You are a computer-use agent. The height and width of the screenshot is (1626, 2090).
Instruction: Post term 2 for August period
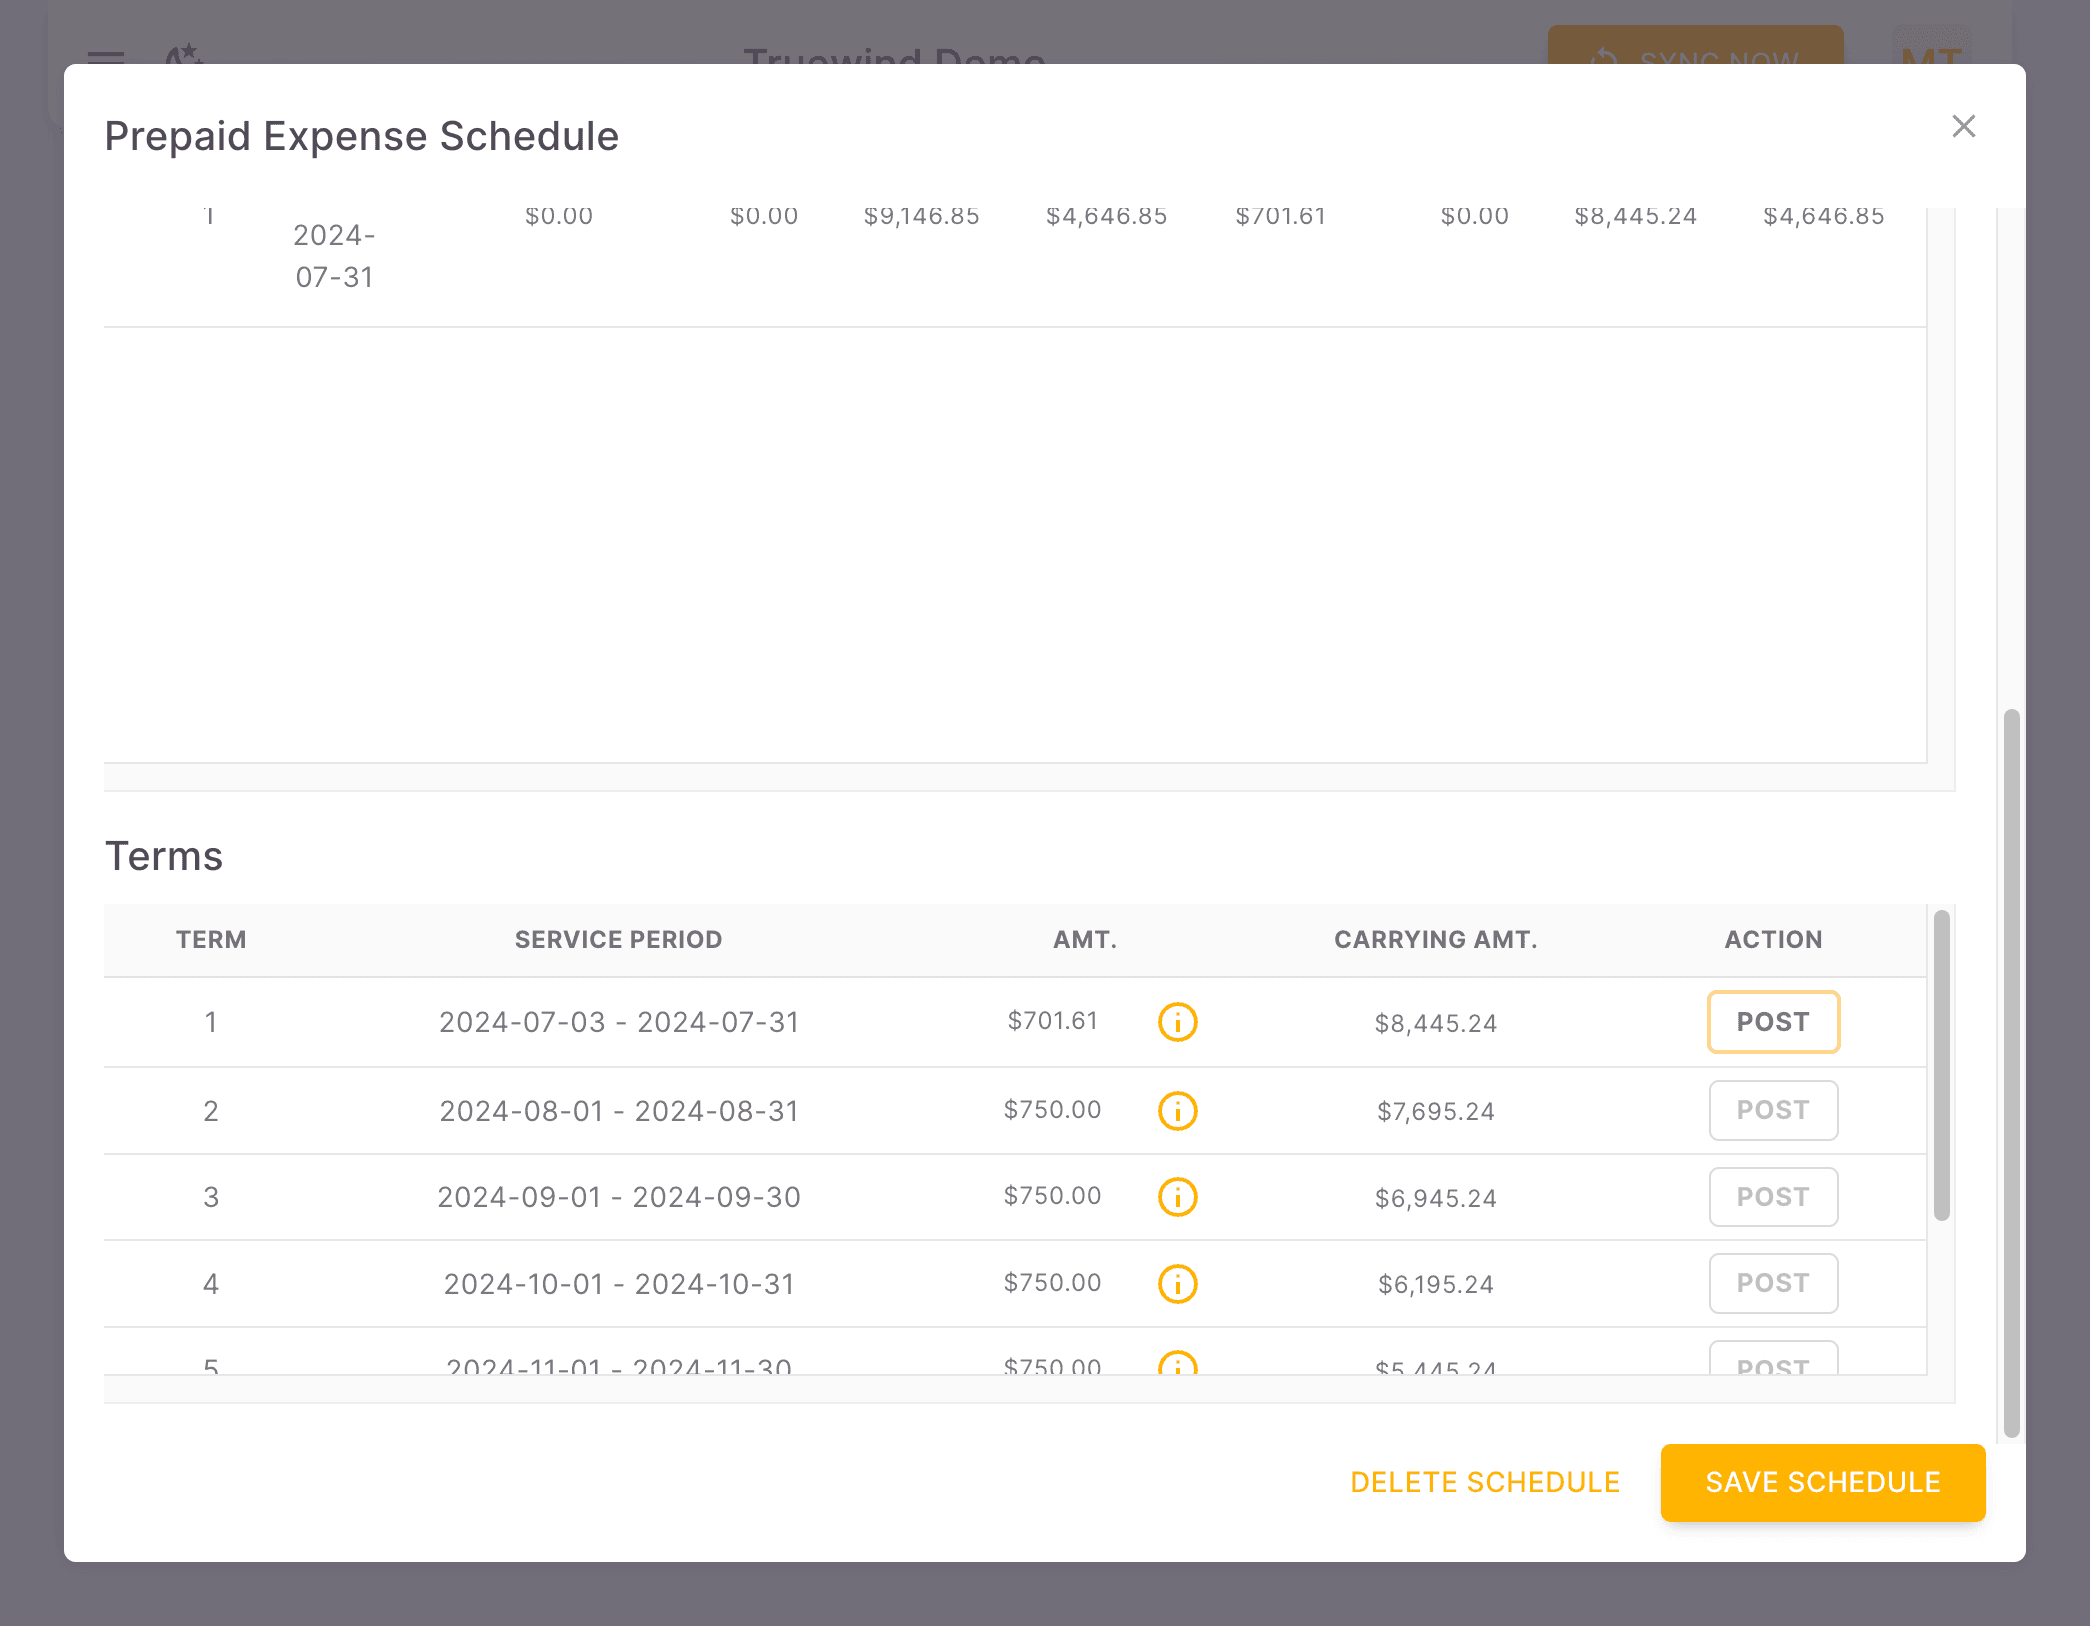pos(1773,1110)
